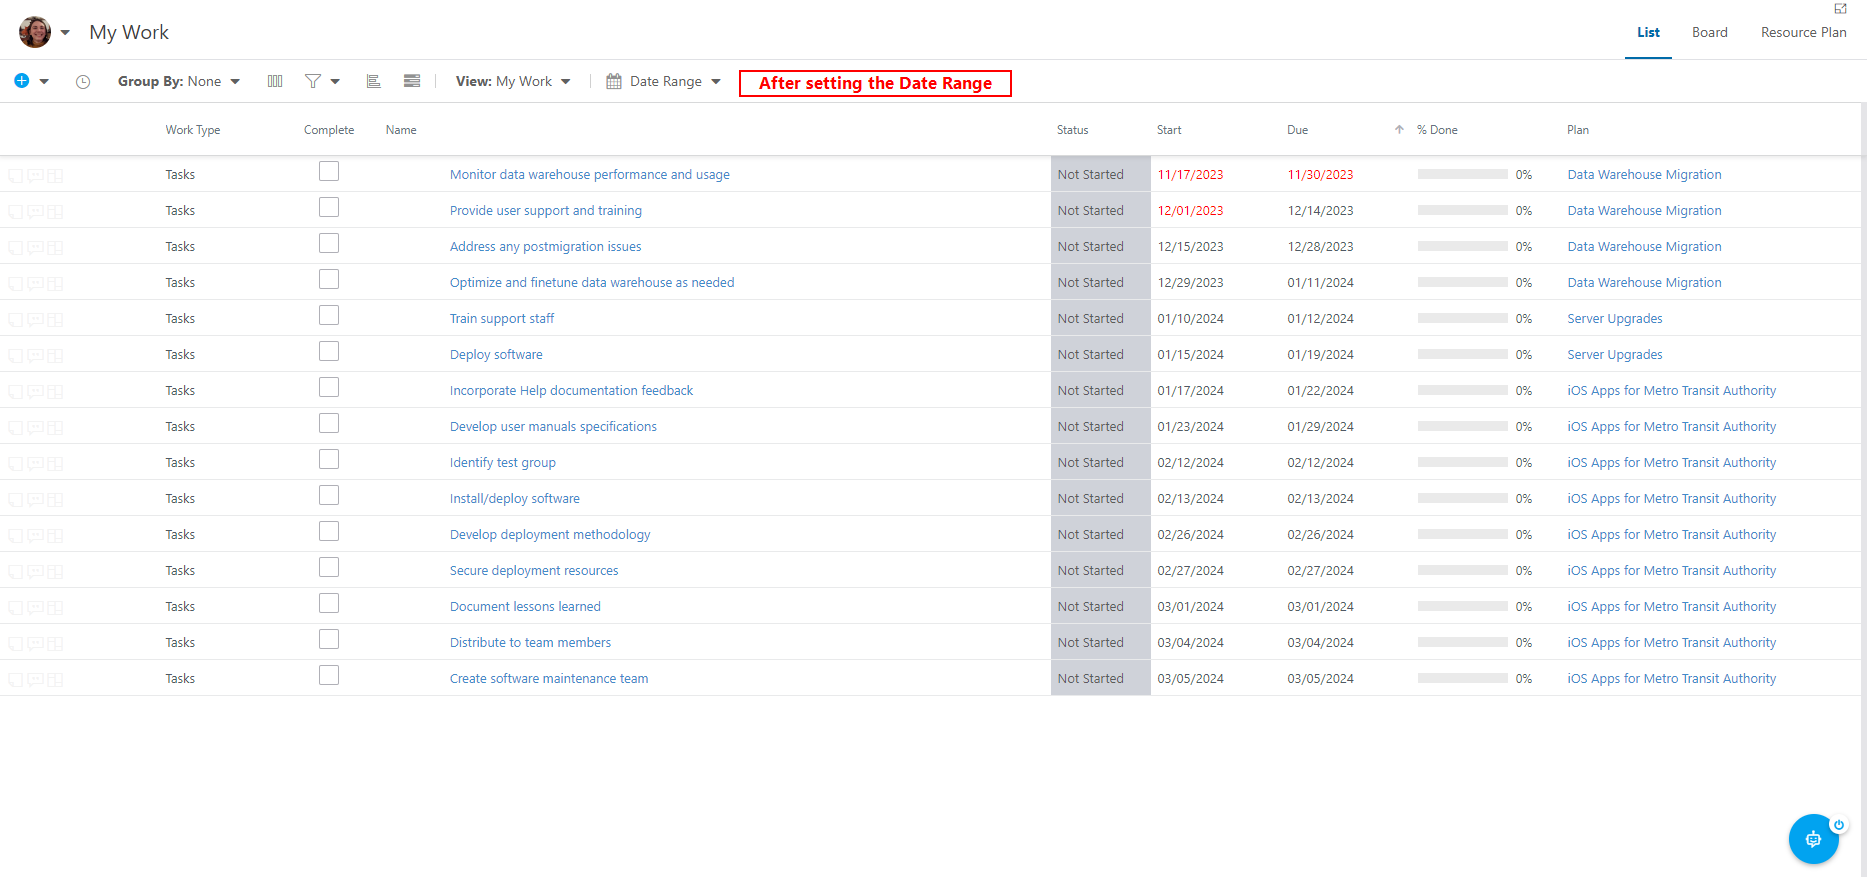Tick the Deploy software complete checkbox
This screenshot has height=886, width=1867.
click(x=329, y=351)
